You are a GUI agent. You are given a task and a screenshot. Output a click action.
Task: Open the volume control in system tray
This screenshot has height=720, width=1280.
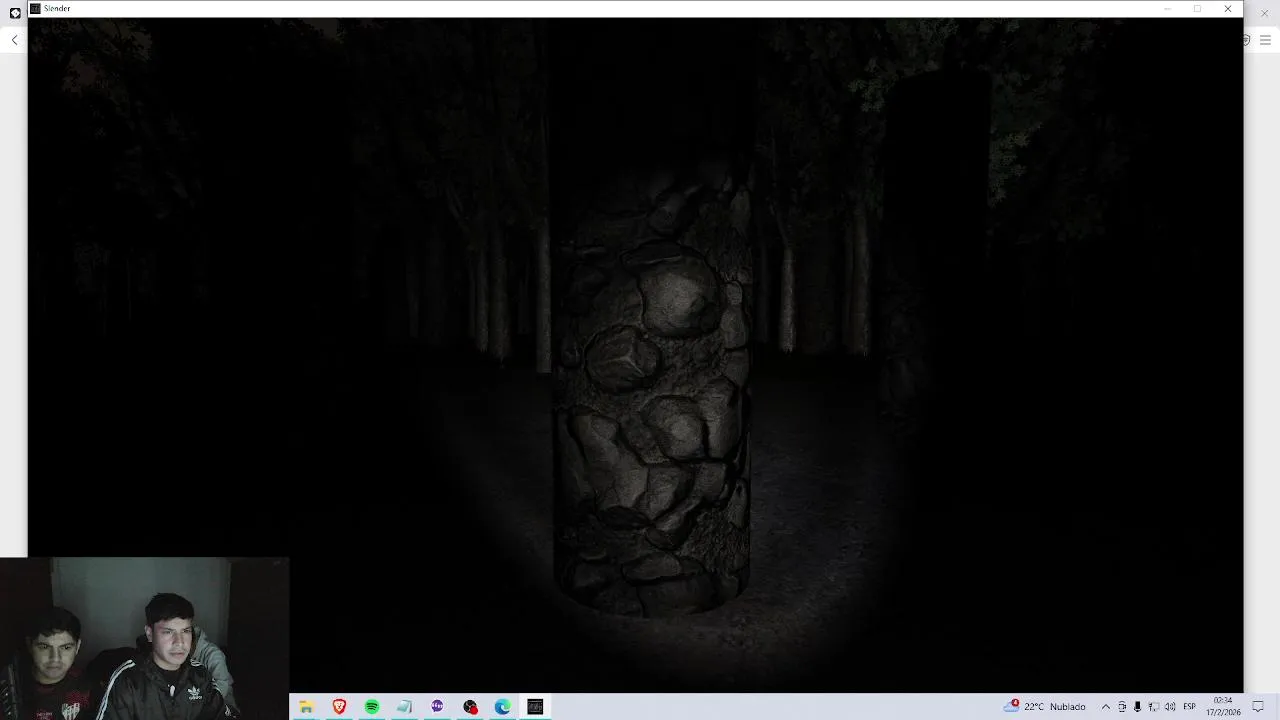click(x=1170, y=707)
